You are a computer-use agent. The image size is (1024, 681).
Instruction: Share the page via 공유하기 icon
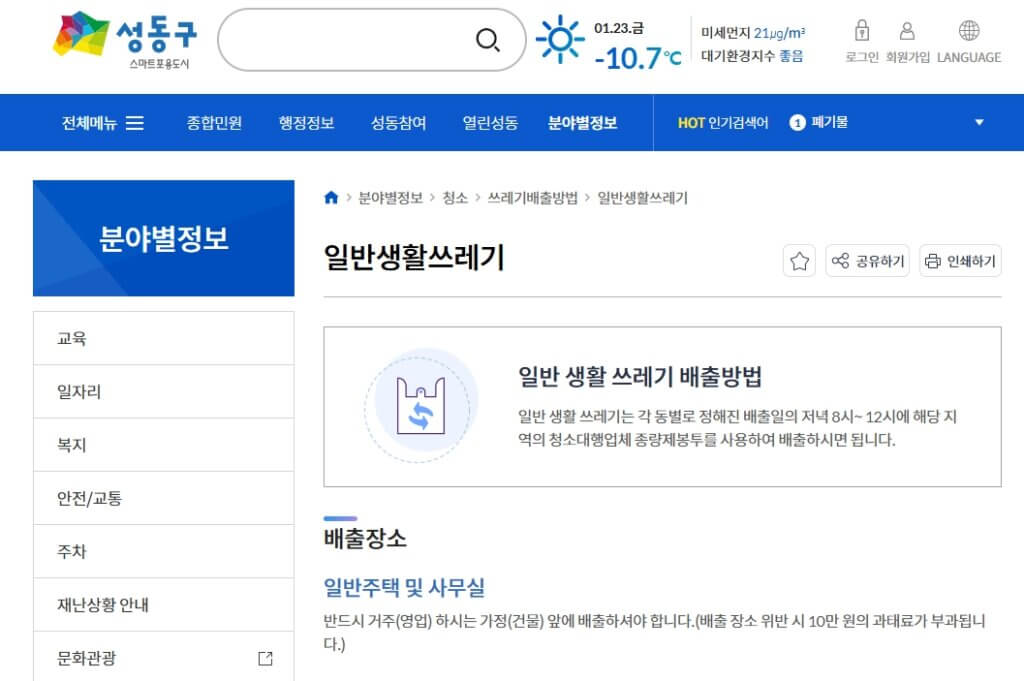tap(866, 260)
